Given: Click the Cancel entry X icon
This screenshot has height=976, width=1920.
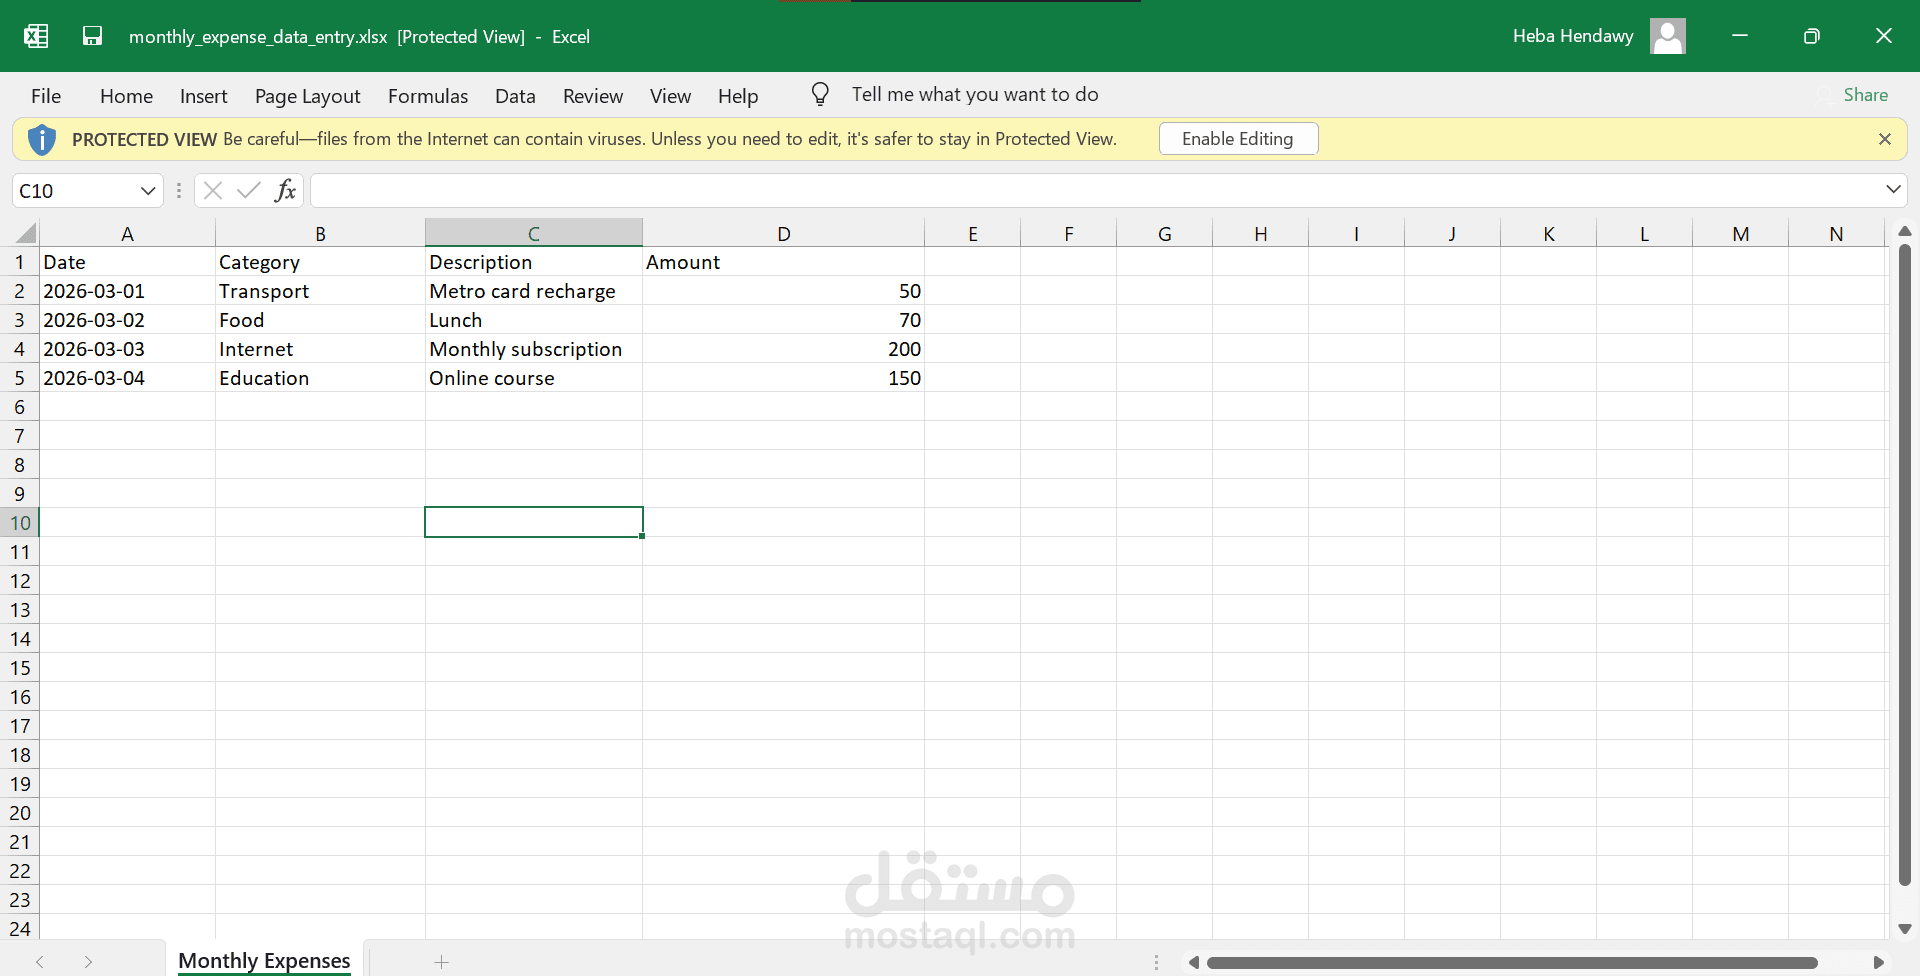Looking at the screenshot, I should point(213,190).
